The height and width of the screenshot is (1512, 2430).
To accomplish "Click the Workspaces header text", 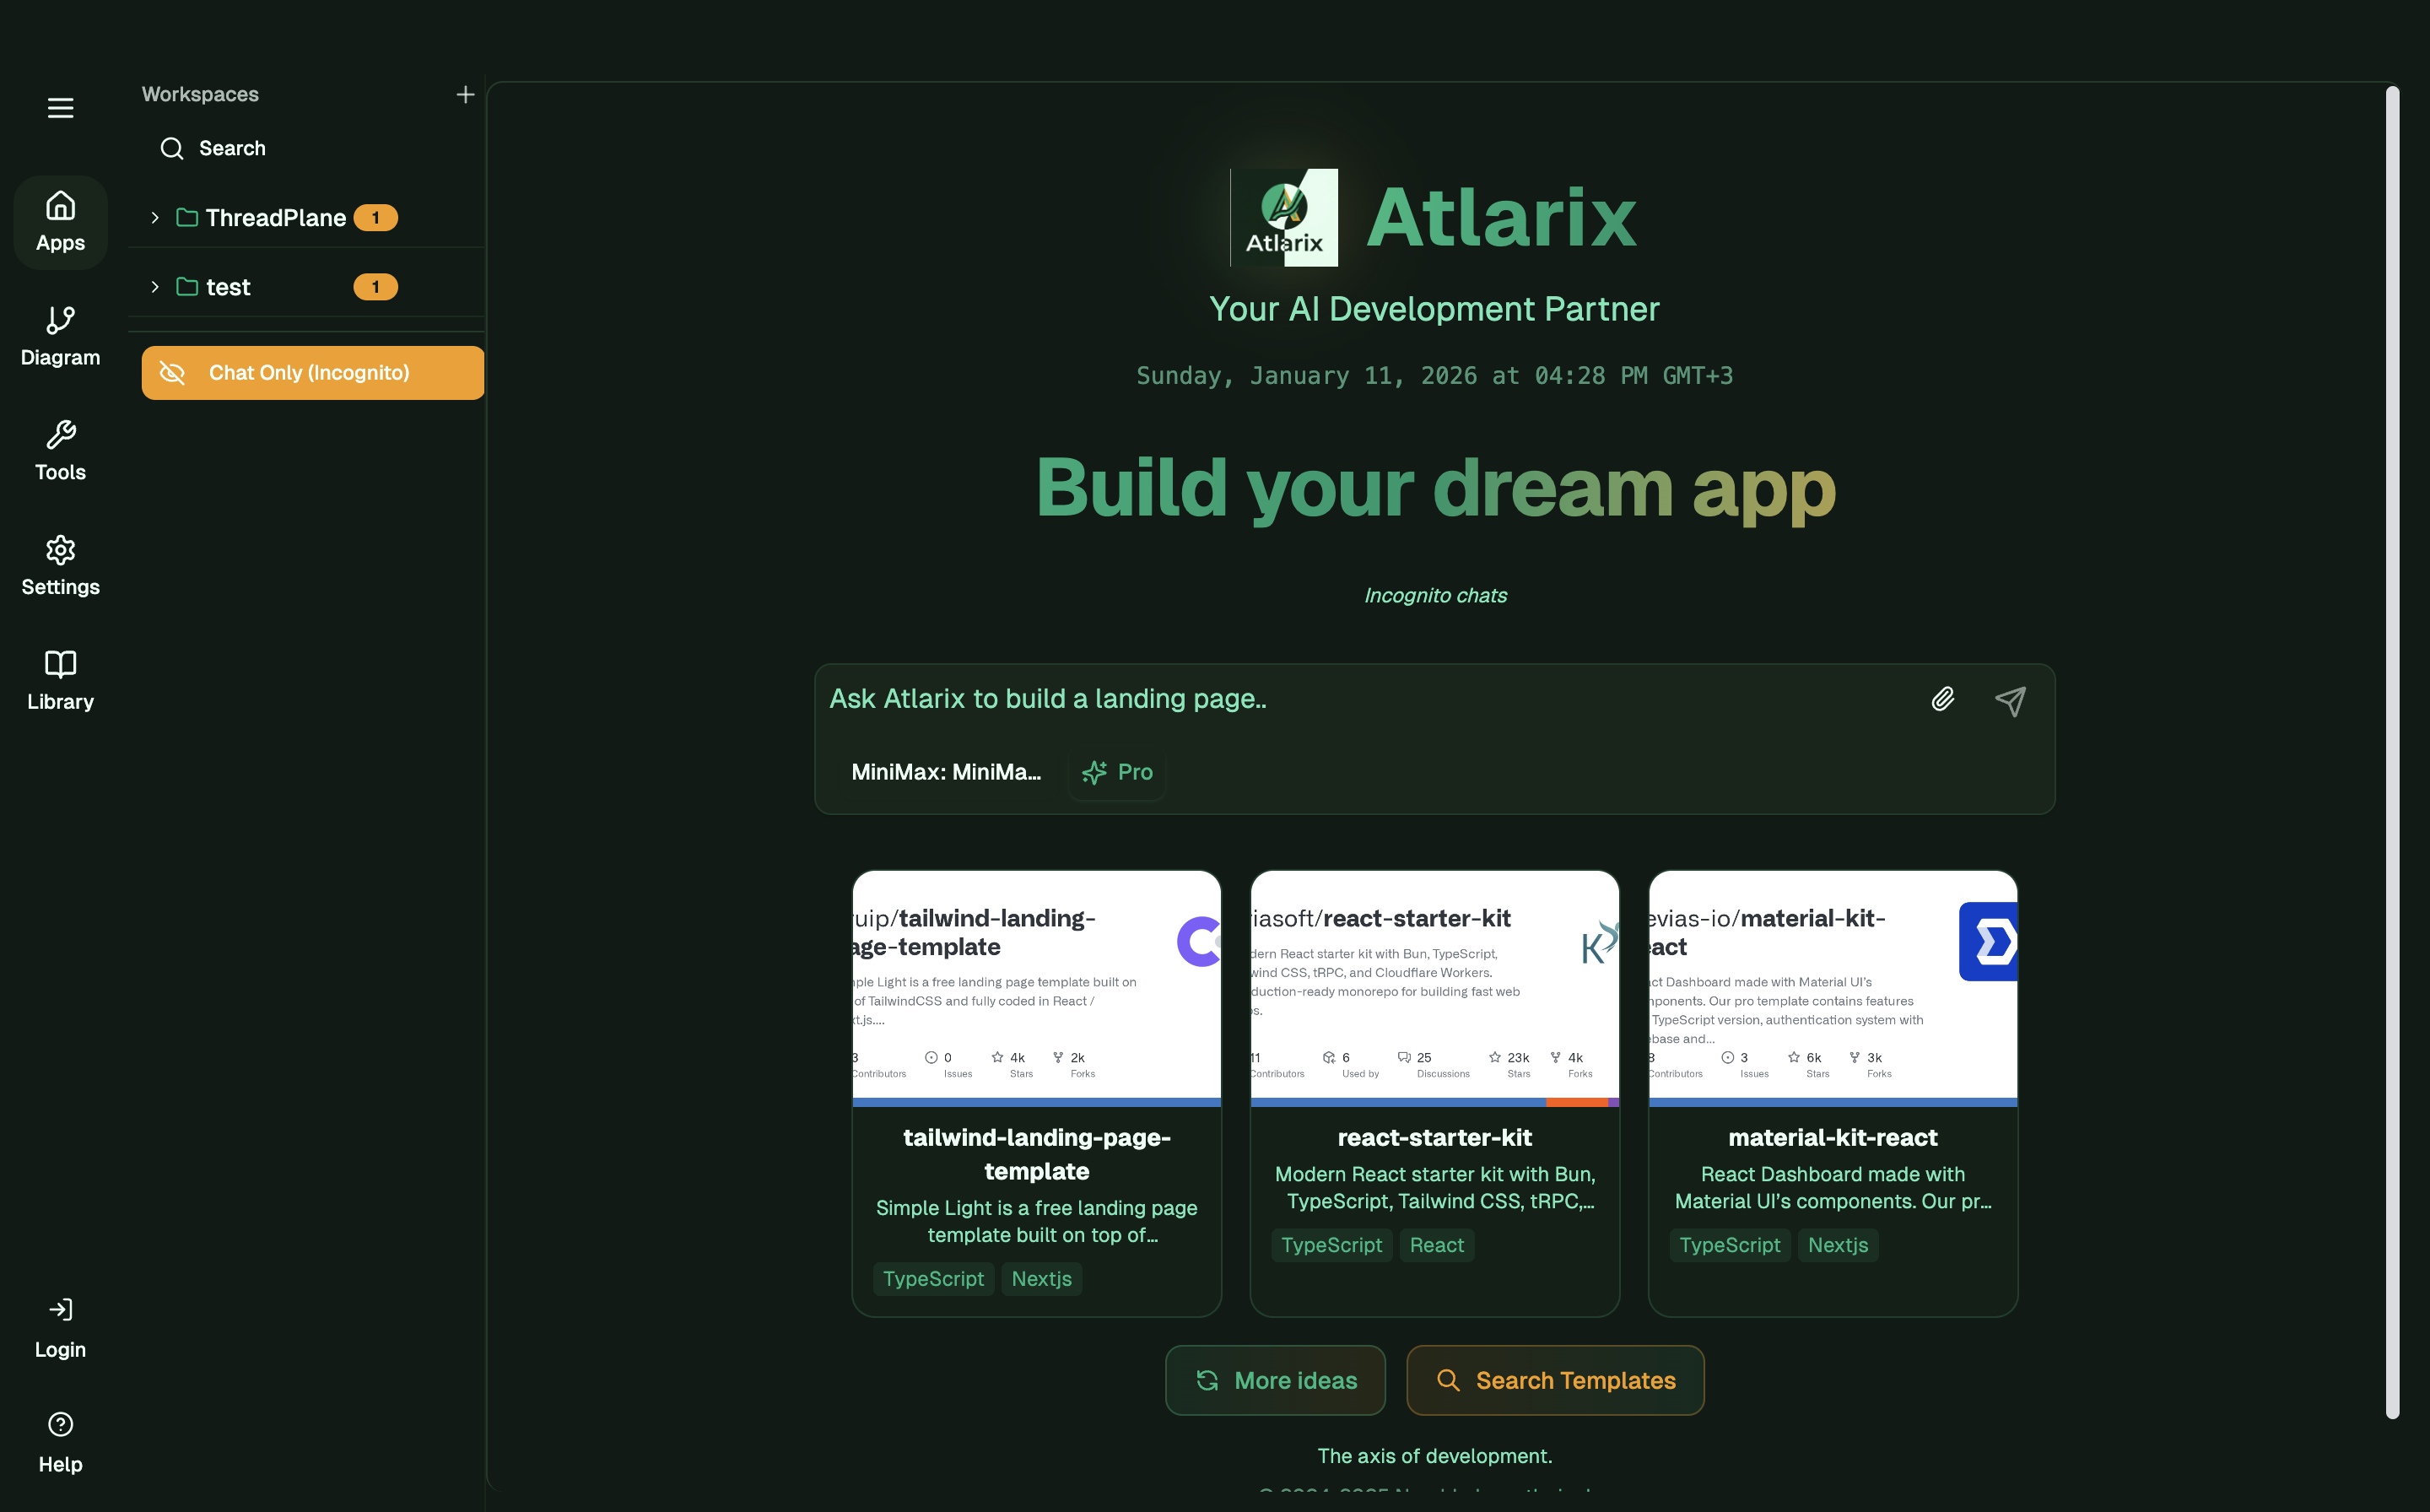I will pyautogui.click(x=200, y=94).
